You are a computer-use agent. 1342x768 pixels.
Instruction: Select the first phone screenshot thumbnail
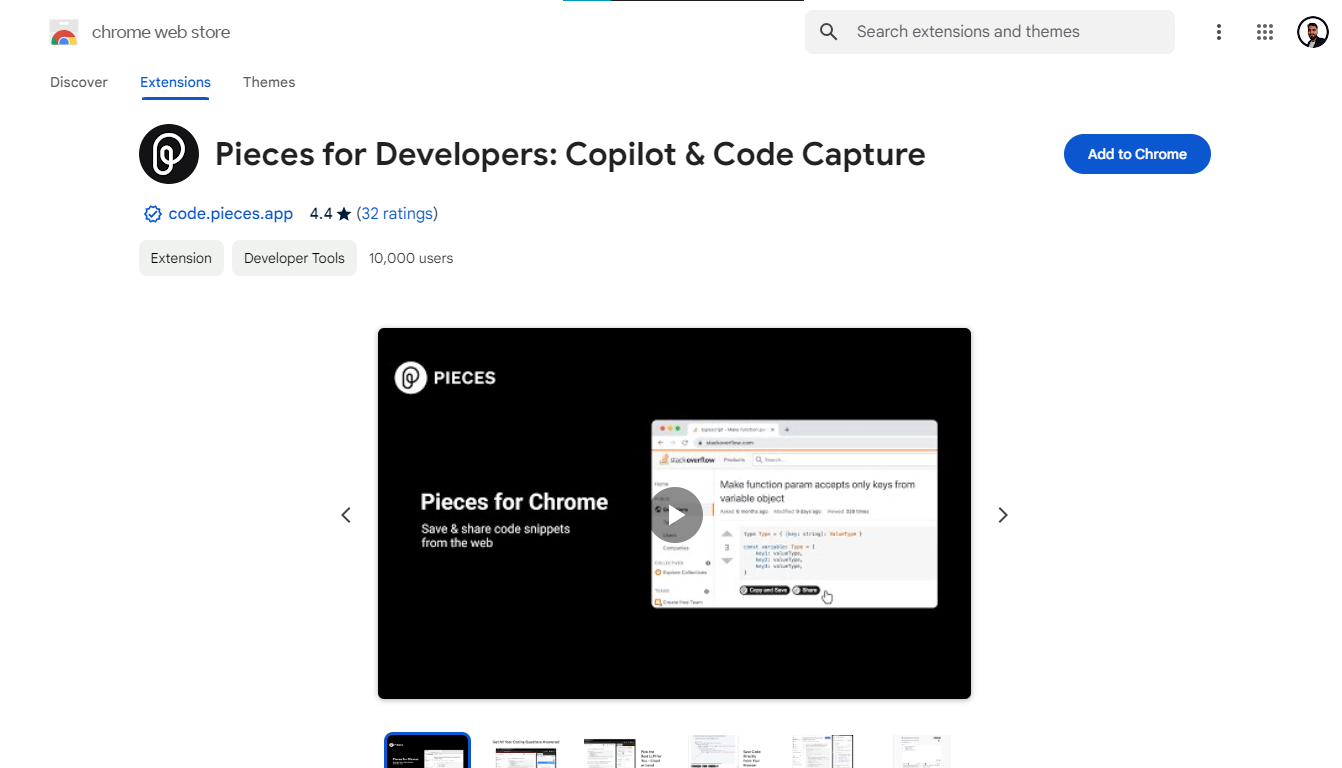point(427,750)
